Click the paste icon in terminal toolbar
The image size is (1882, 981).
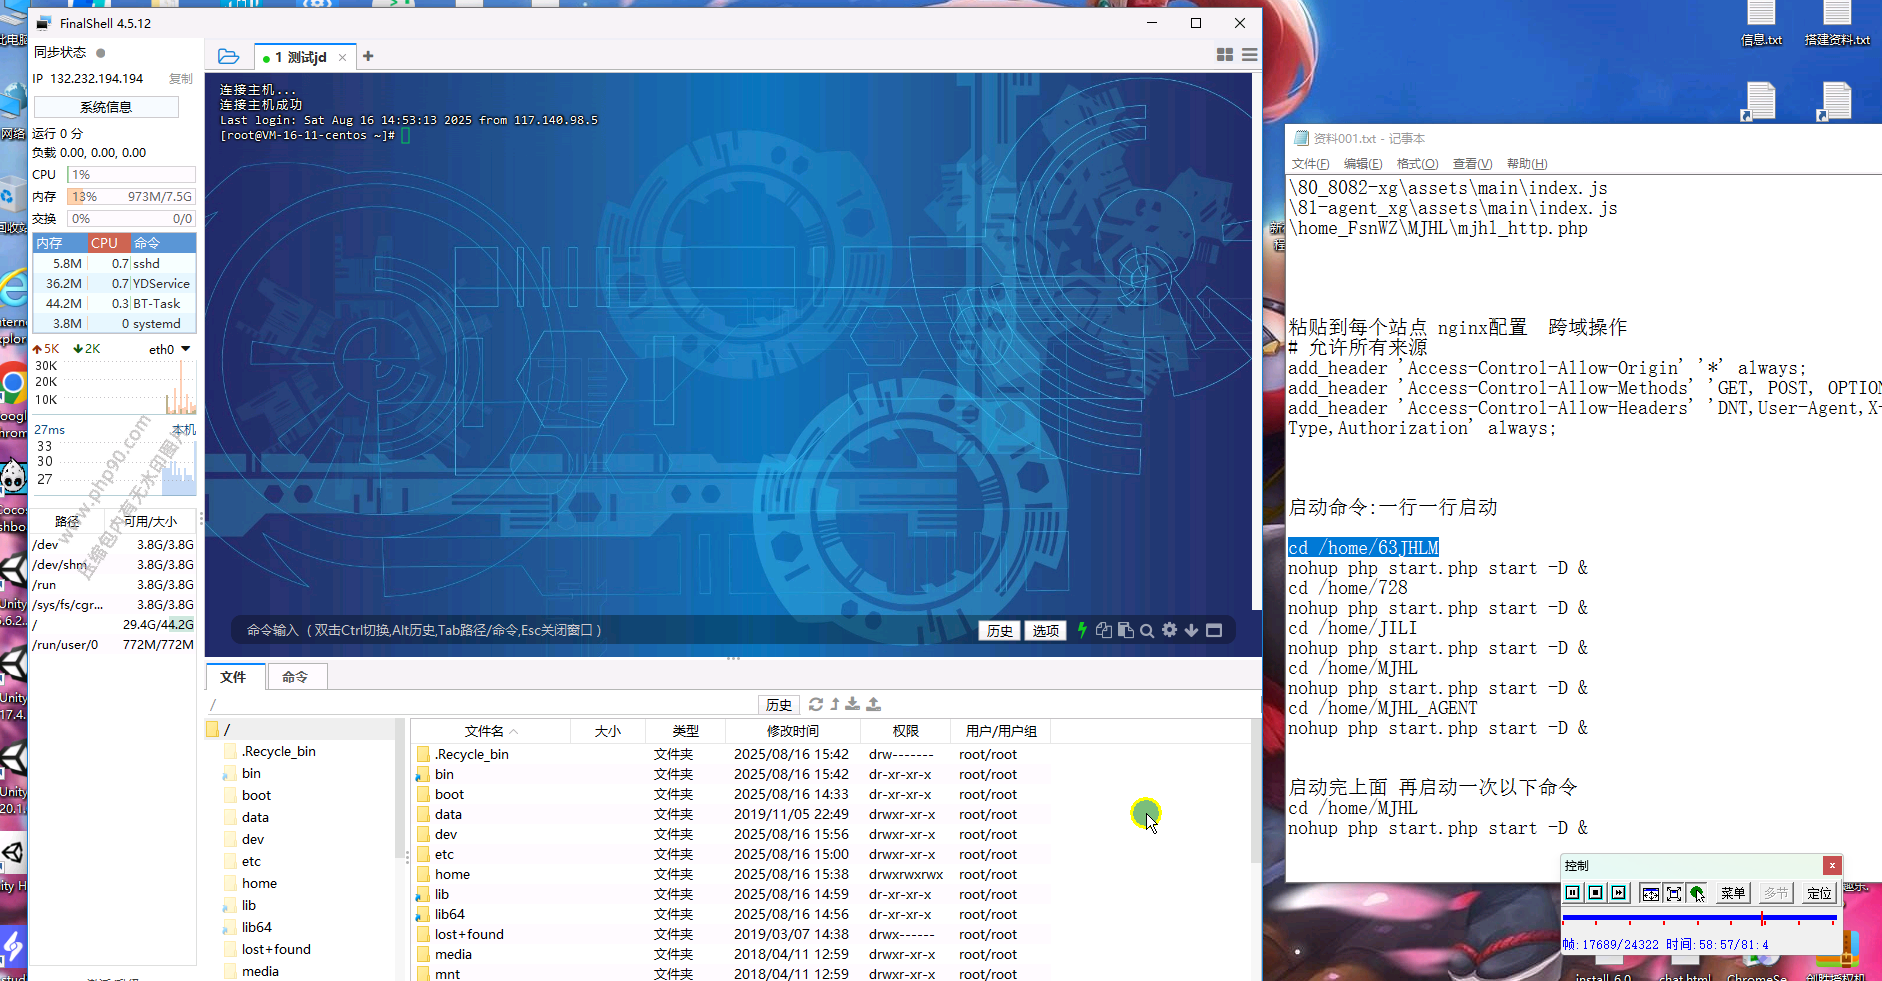point(1126,630)
